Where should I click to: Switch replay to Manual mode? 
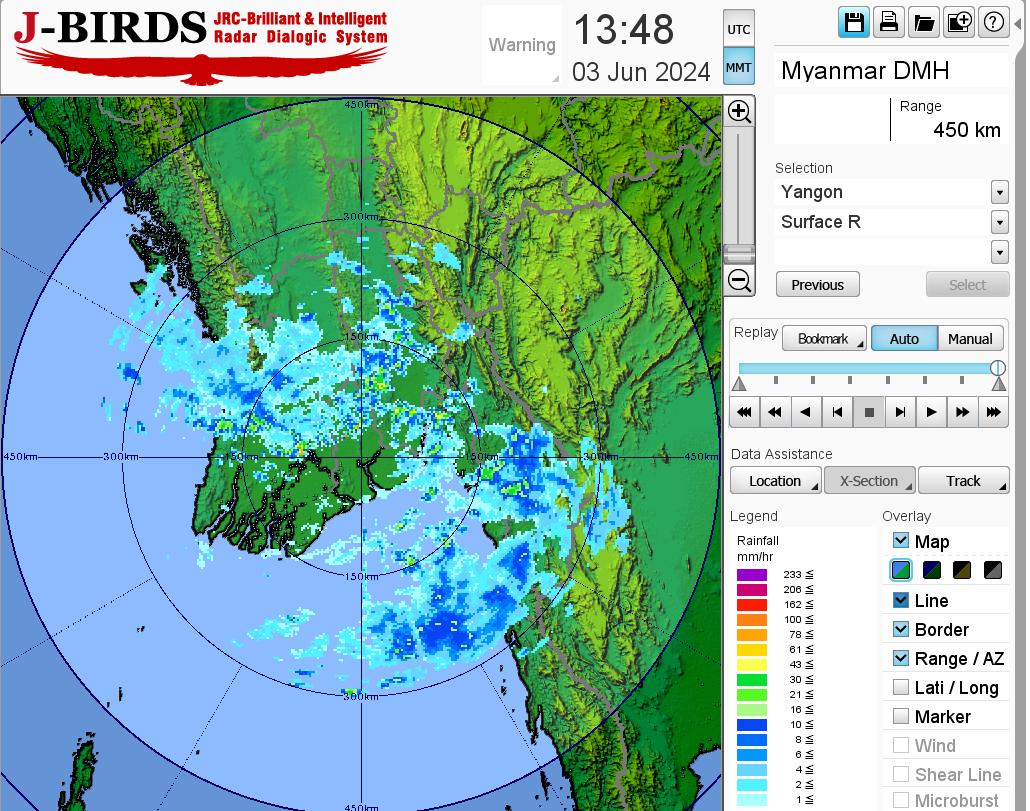969,339
